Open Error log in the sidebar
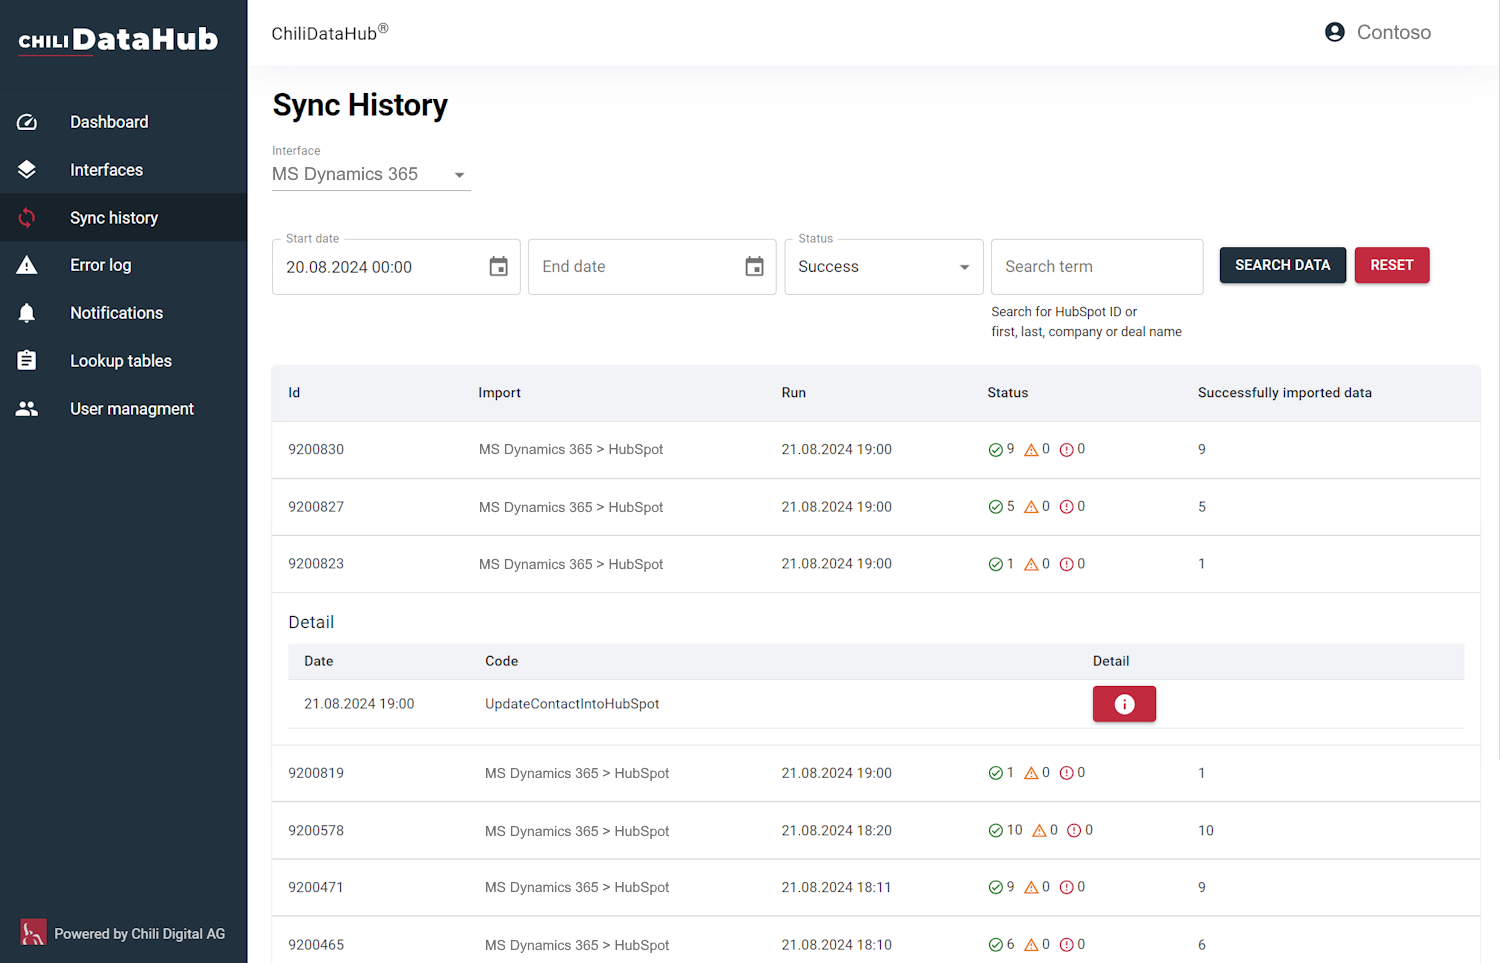 [123, 265]
